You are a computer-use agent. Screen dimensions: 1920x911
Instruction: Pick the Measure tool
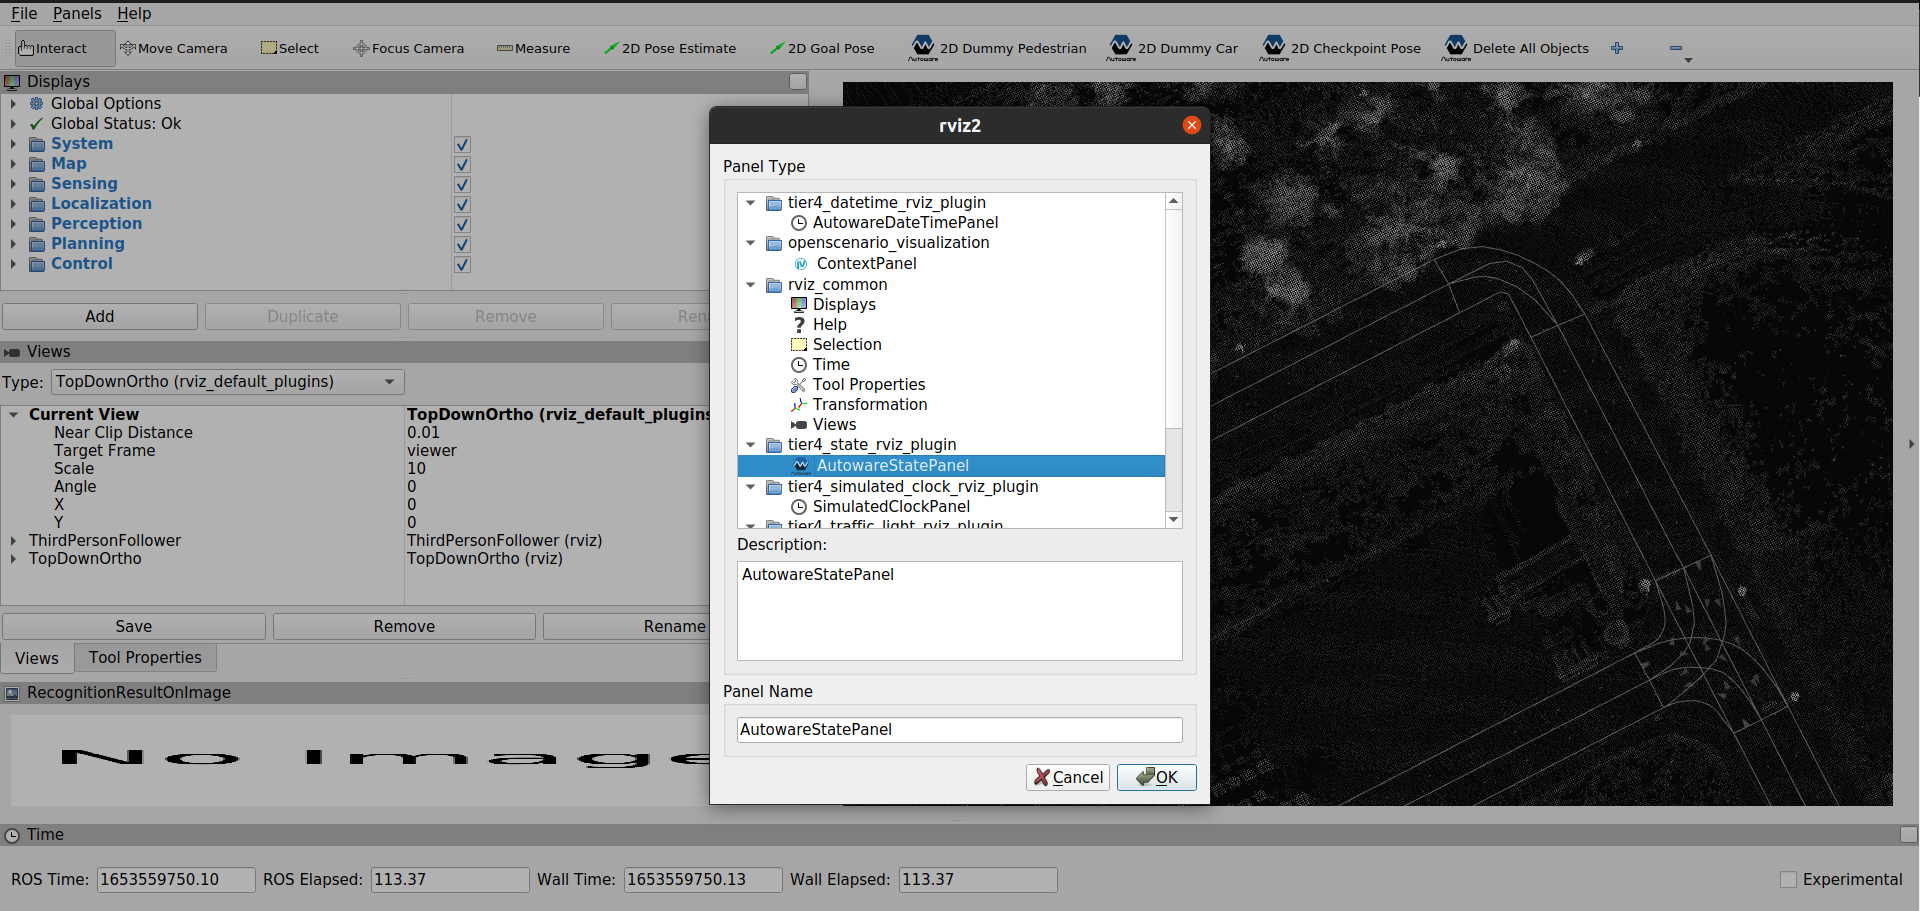[533, 48]
